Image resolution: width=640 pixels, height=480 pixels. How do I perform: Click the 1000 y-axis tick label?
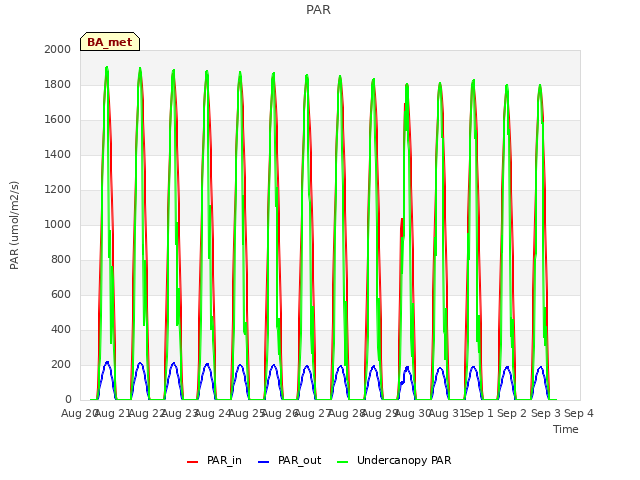coord(58,224)
